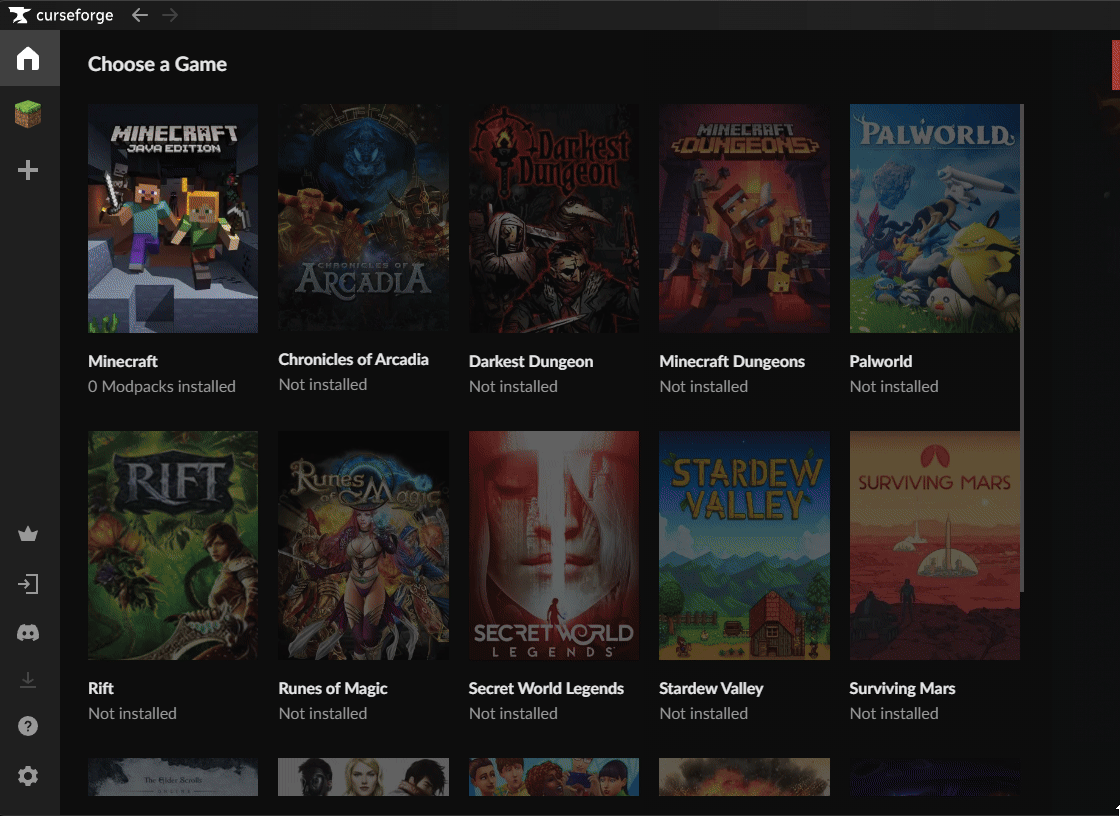
Task: Click the game list vertical scrollbar
Action: pyautogui.click(x=1022, y=348)
